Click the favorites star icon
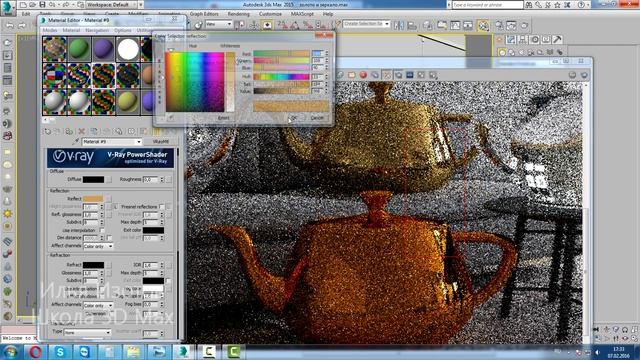 pos(558,5)
